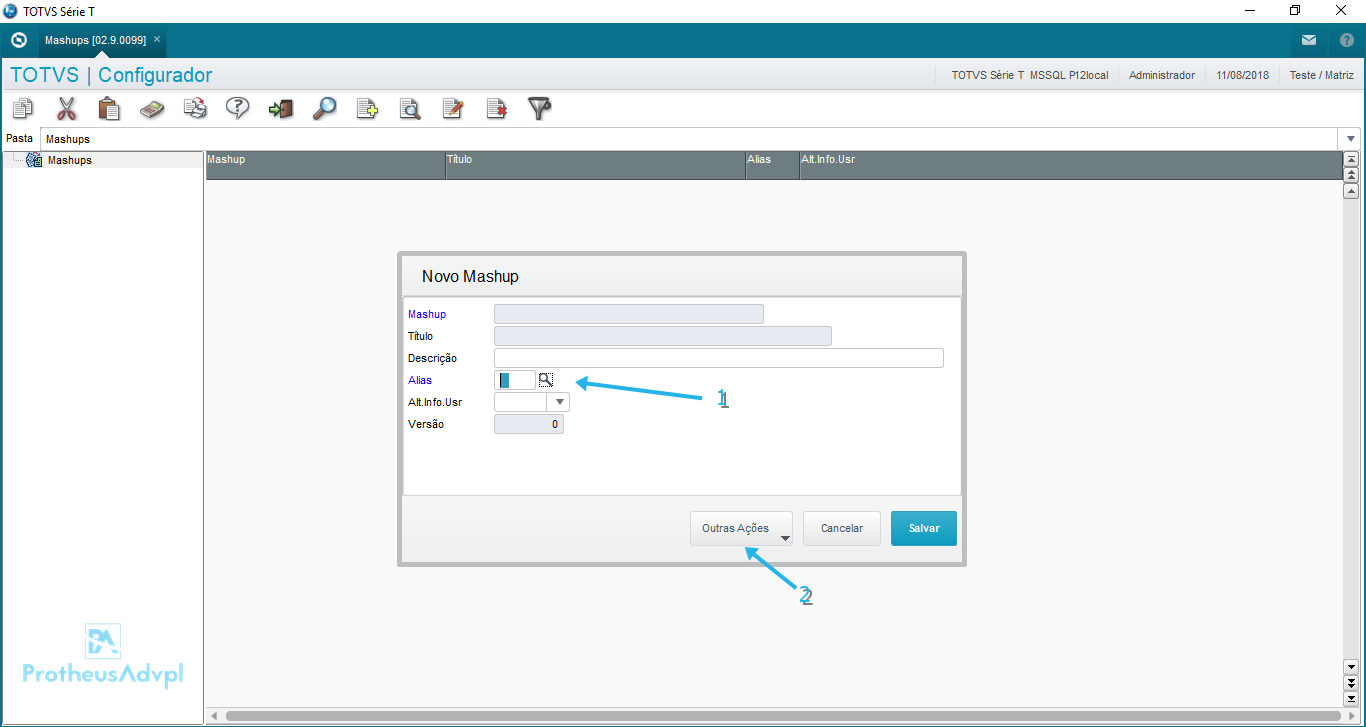Screen dimensions: 1366x727
Task: Click the Cut scissors icon
Action: [66, 108]
